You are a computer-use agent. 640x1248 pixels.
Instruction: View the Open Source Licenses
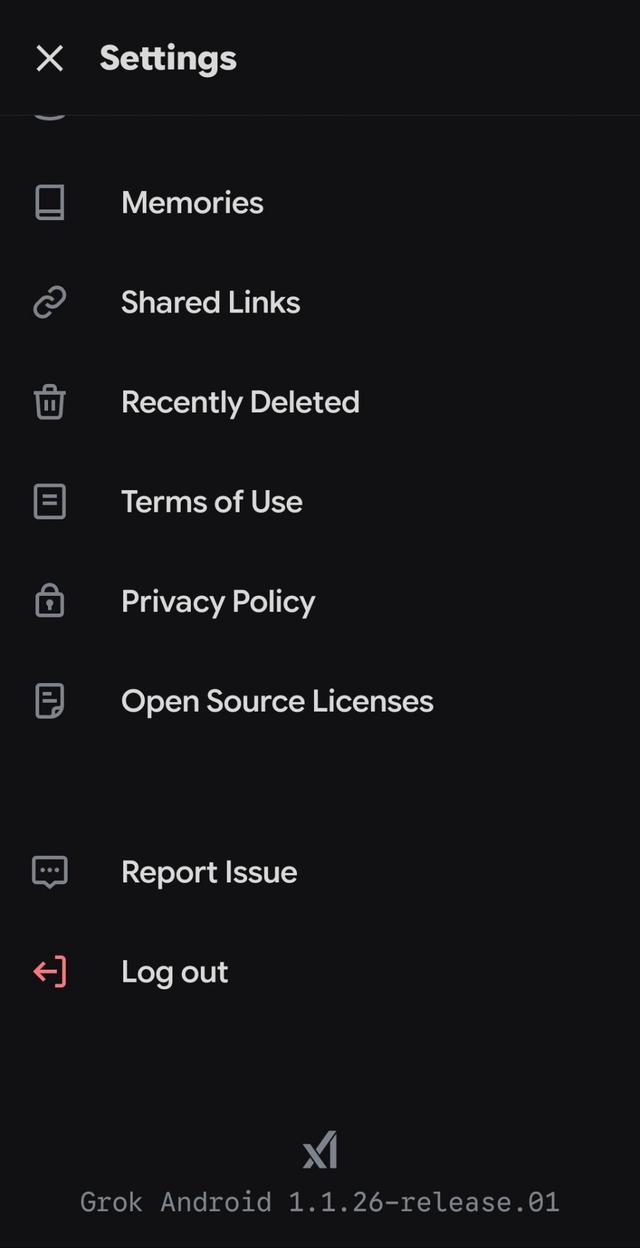277,701
